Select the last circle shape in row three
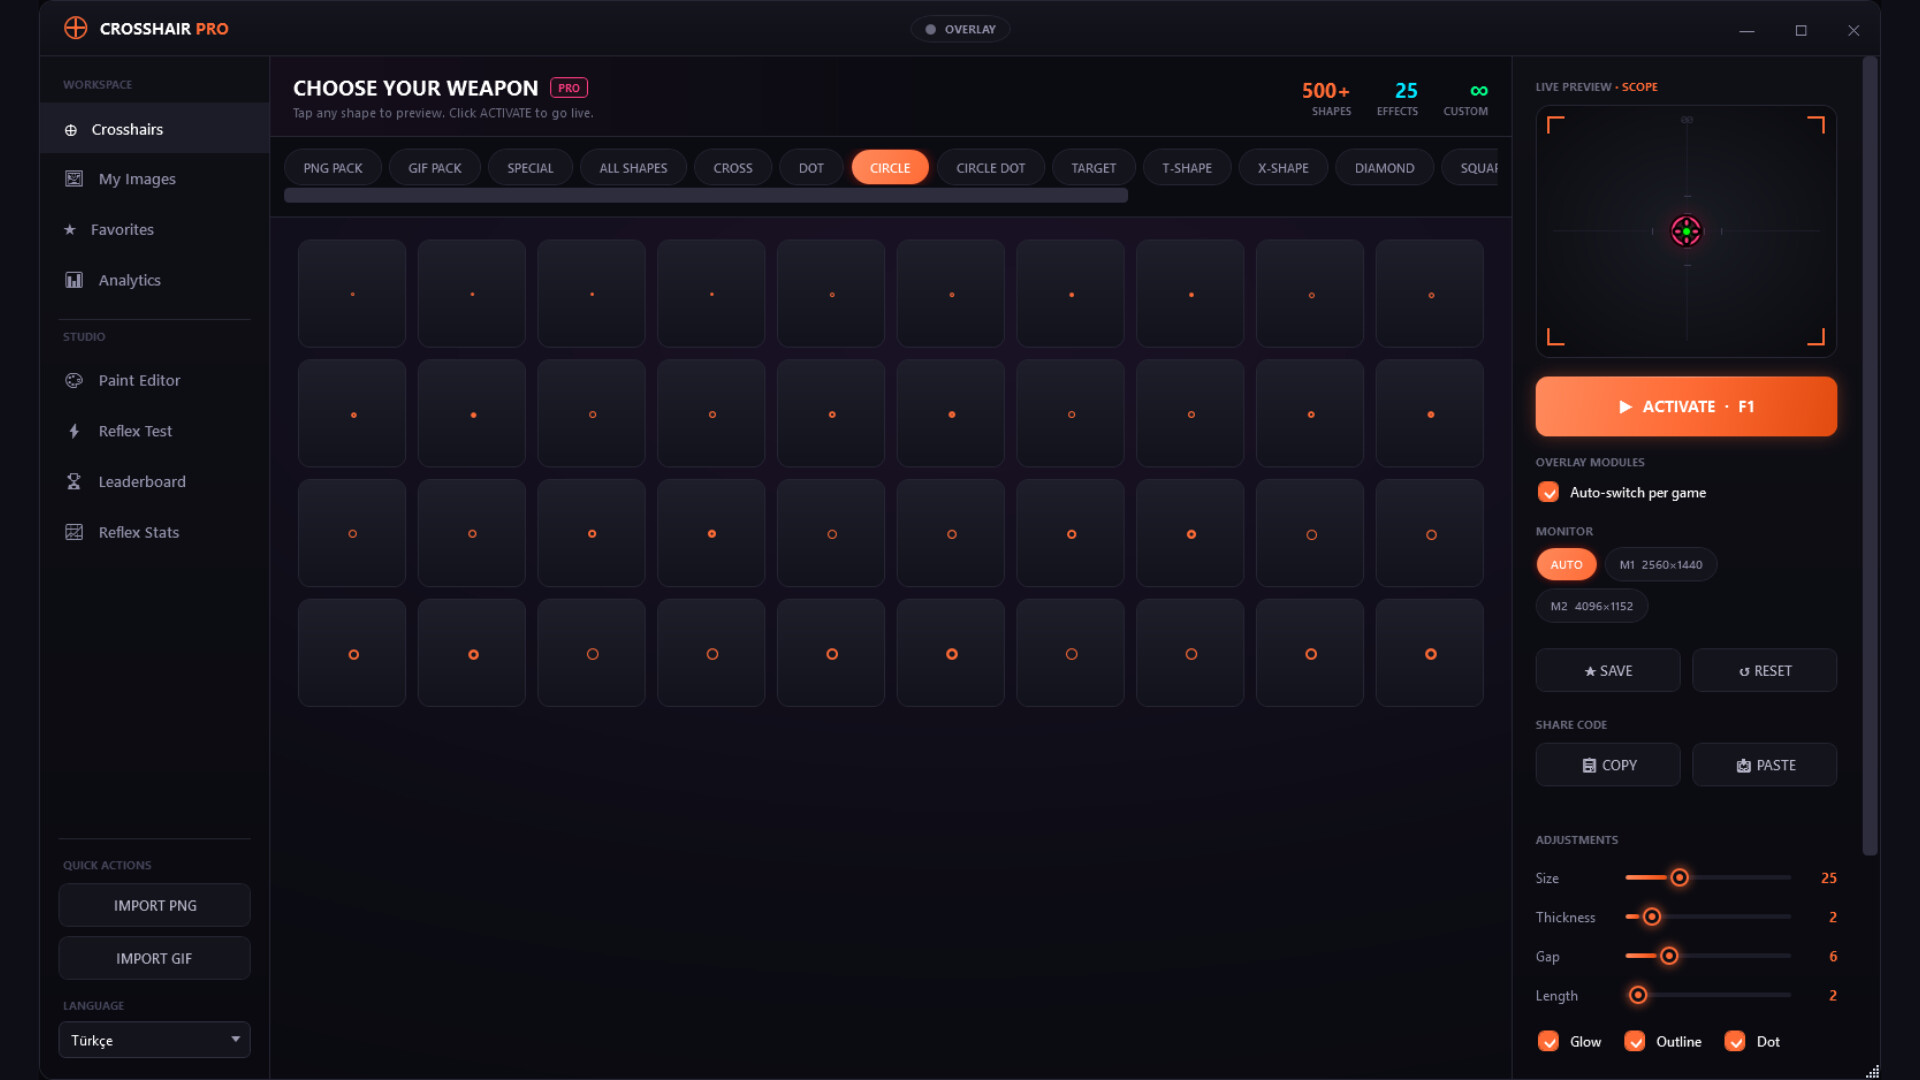The width and height of the screenshot is (1920, 1080). click(1430, 534)
